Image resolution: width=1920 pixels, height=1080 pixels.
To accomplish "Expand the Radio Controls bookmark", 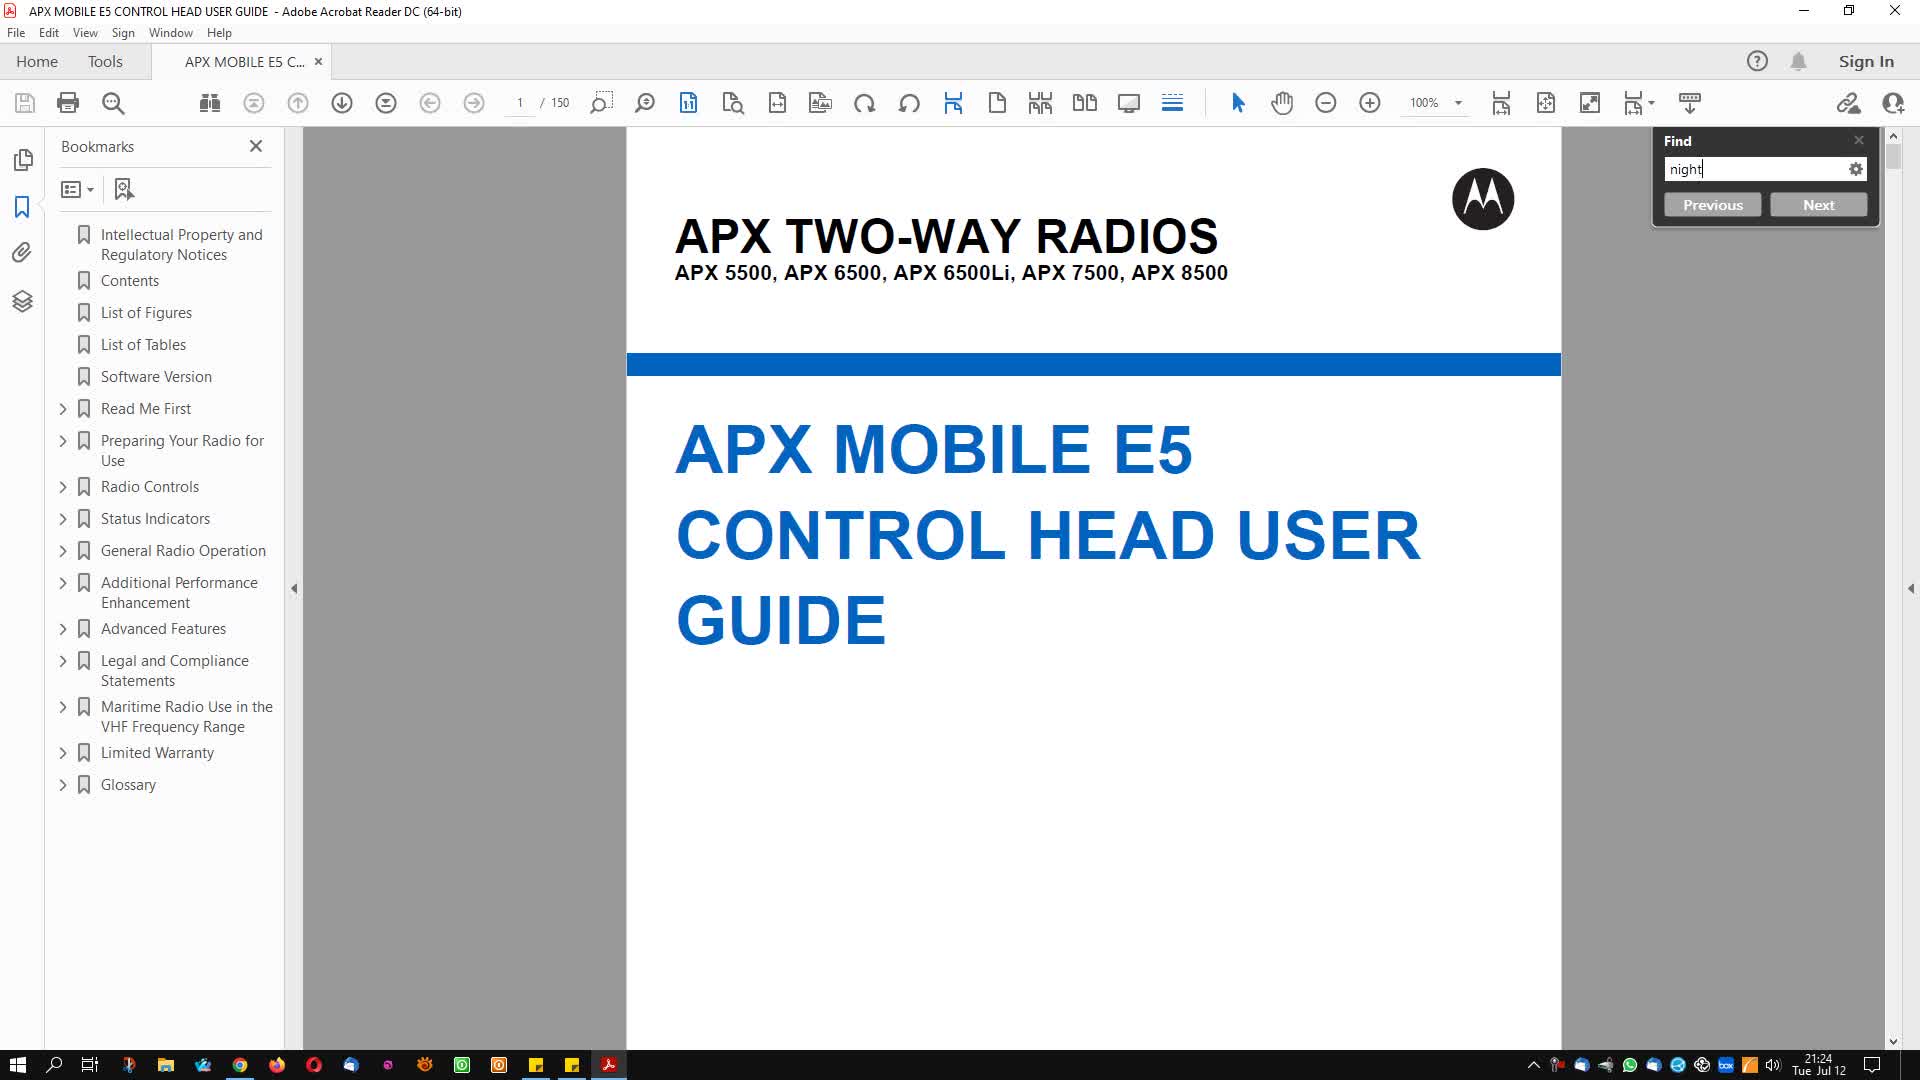I will click(62, 486).
